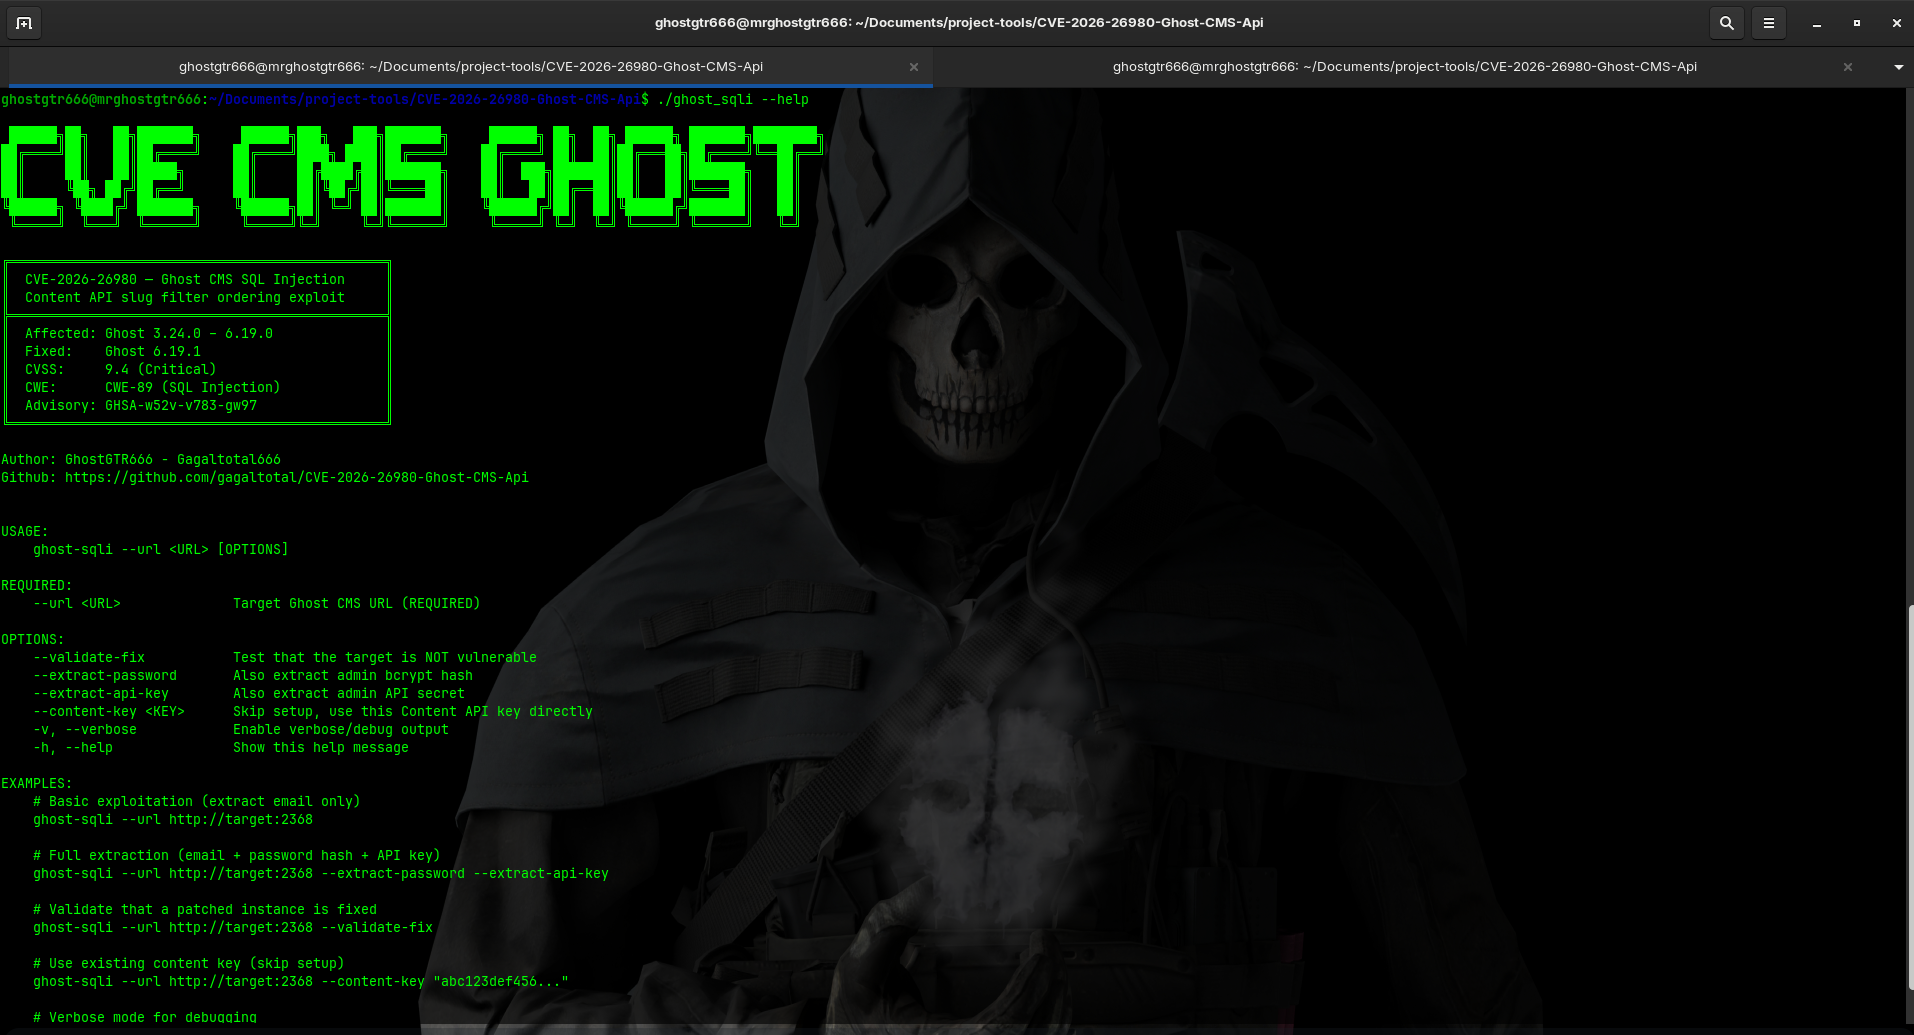This screenshot has height=1035, width=1914.
Task: Click 'CVE-2026-26980 — Ghost CMS SQL Injection' line
Action: click(185, 280)
